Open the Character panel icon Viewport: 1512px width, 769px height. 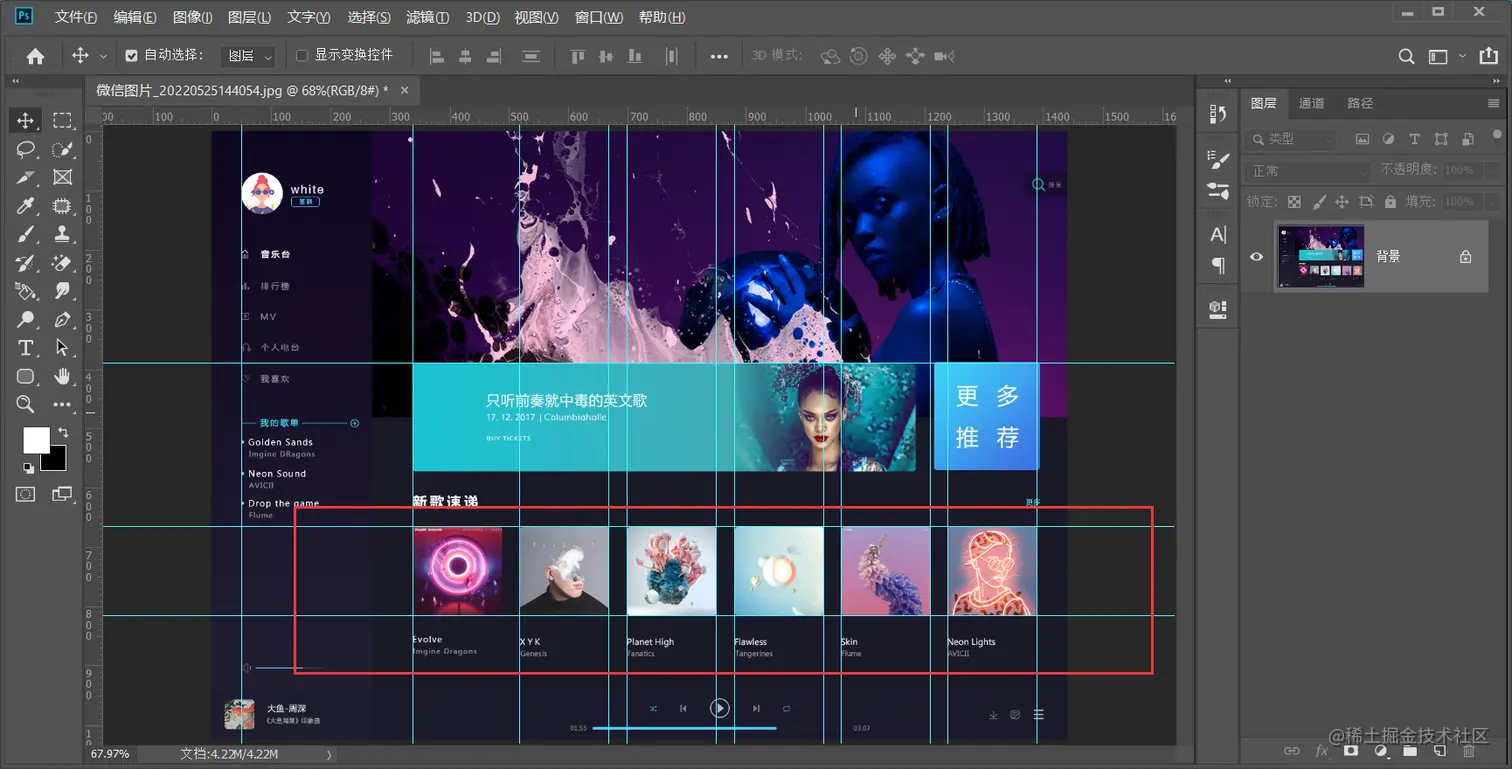coord(1218,235)
